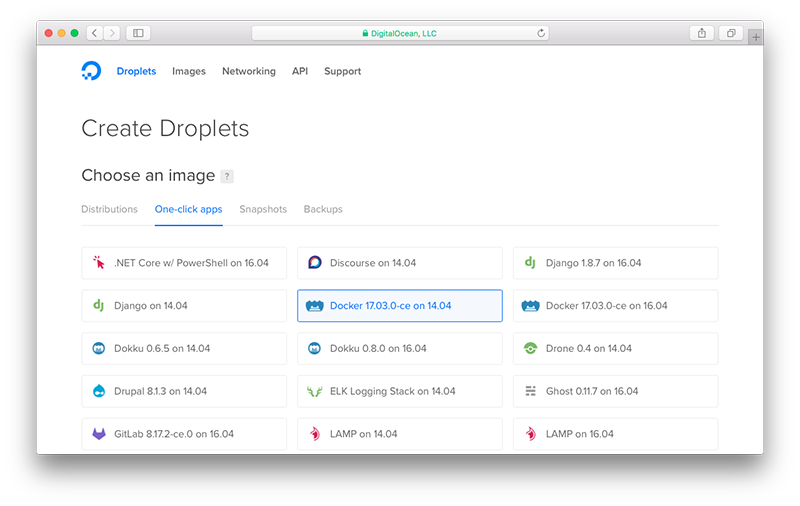This screenshot has width=800, height=506.
Task: Choose Dokku 0.6.5 on 14.04
Action: click(184, 348)
